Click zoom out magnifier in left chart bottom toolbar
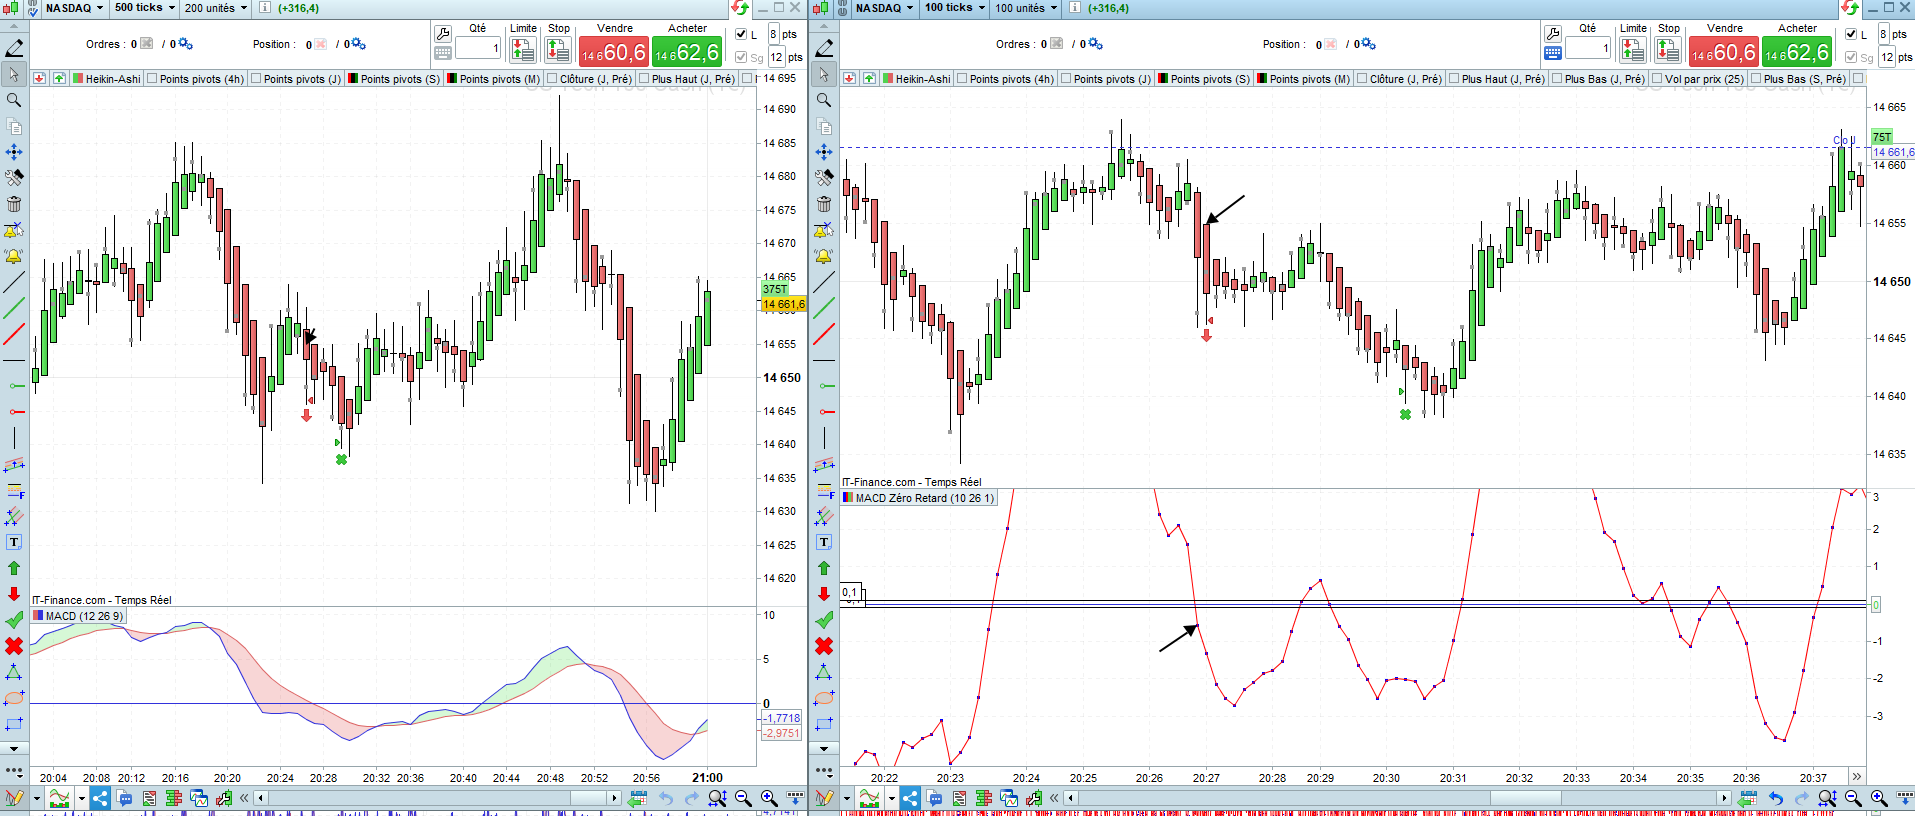Image resolution: width=1915 pixels, height=816 pixels. [743, 798]
